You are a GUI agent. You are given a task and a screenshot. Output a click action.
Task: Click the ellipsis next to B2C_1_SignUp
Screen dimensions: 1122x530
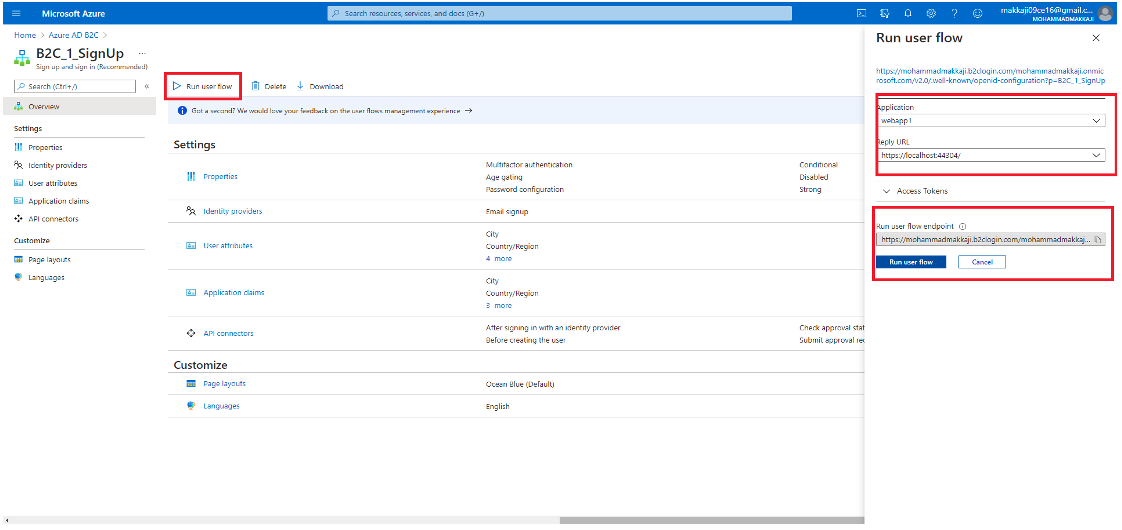click(x=142, y=54)
